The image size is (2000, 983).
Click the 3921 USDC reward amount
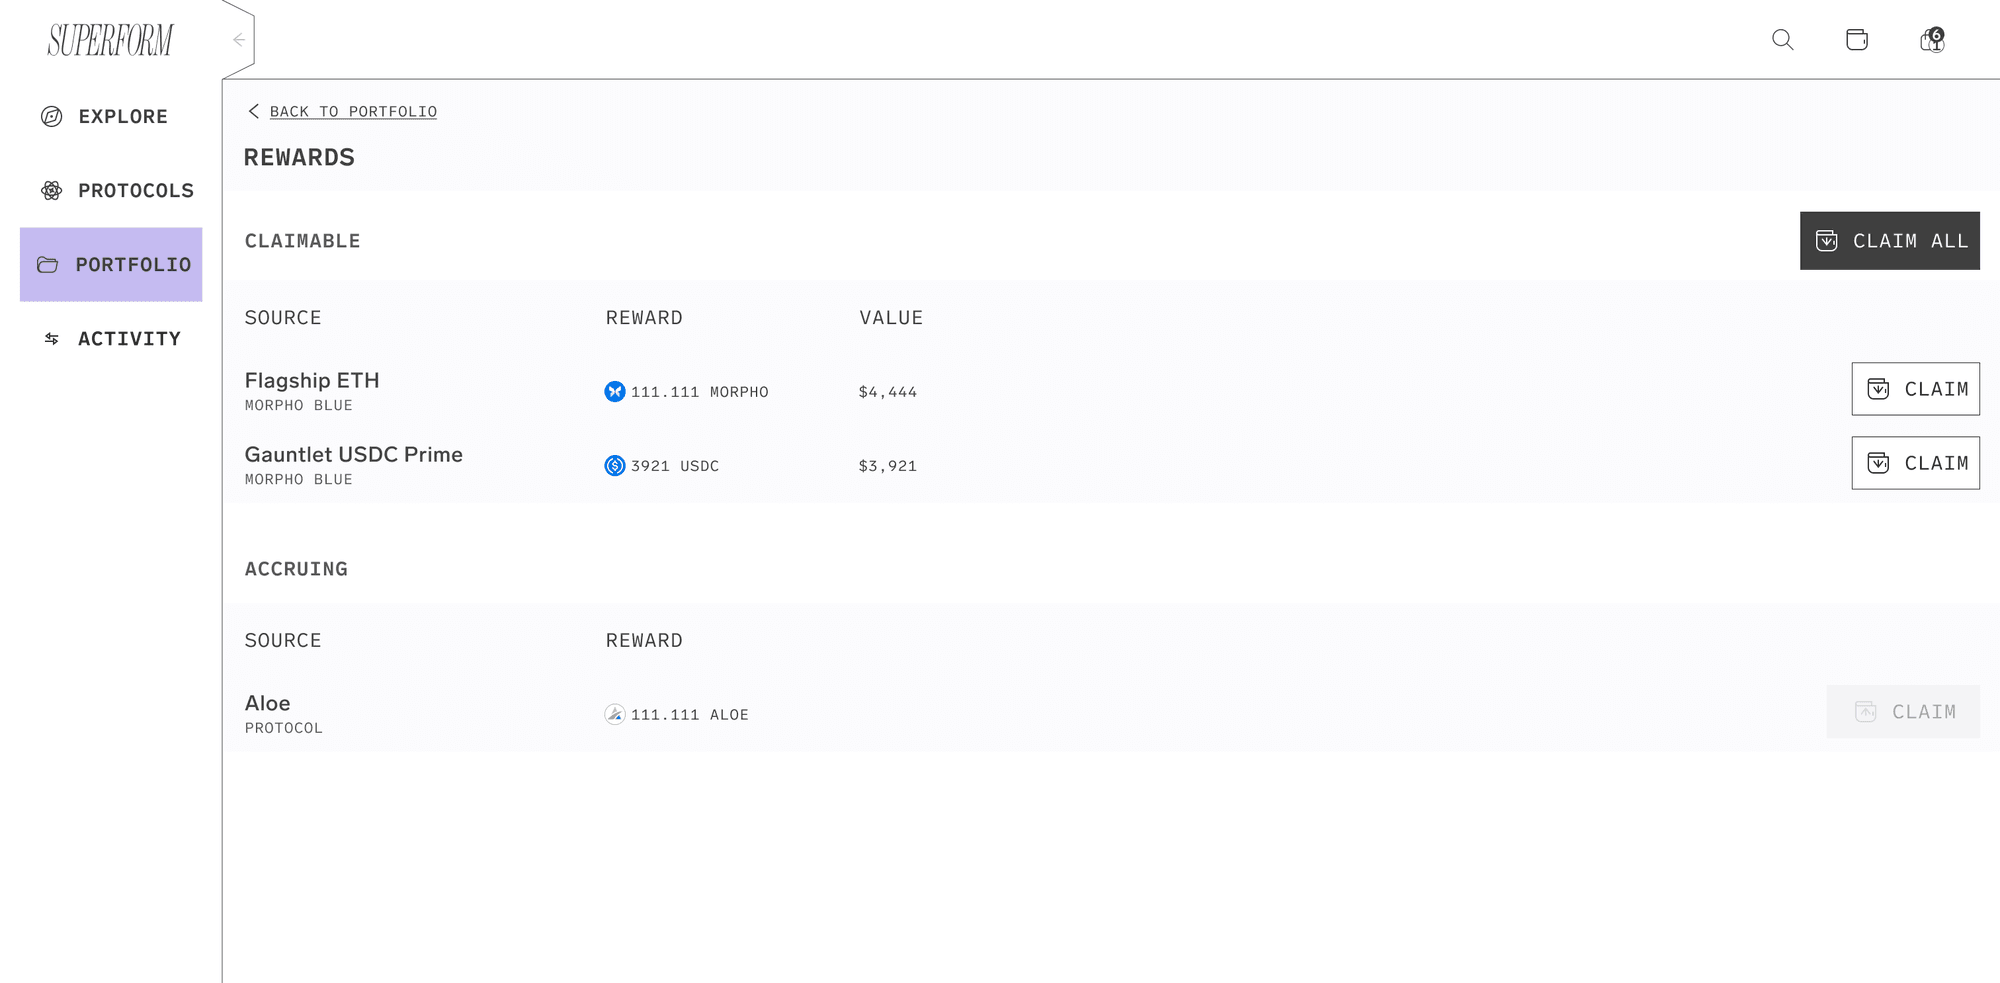pos(675,466)
